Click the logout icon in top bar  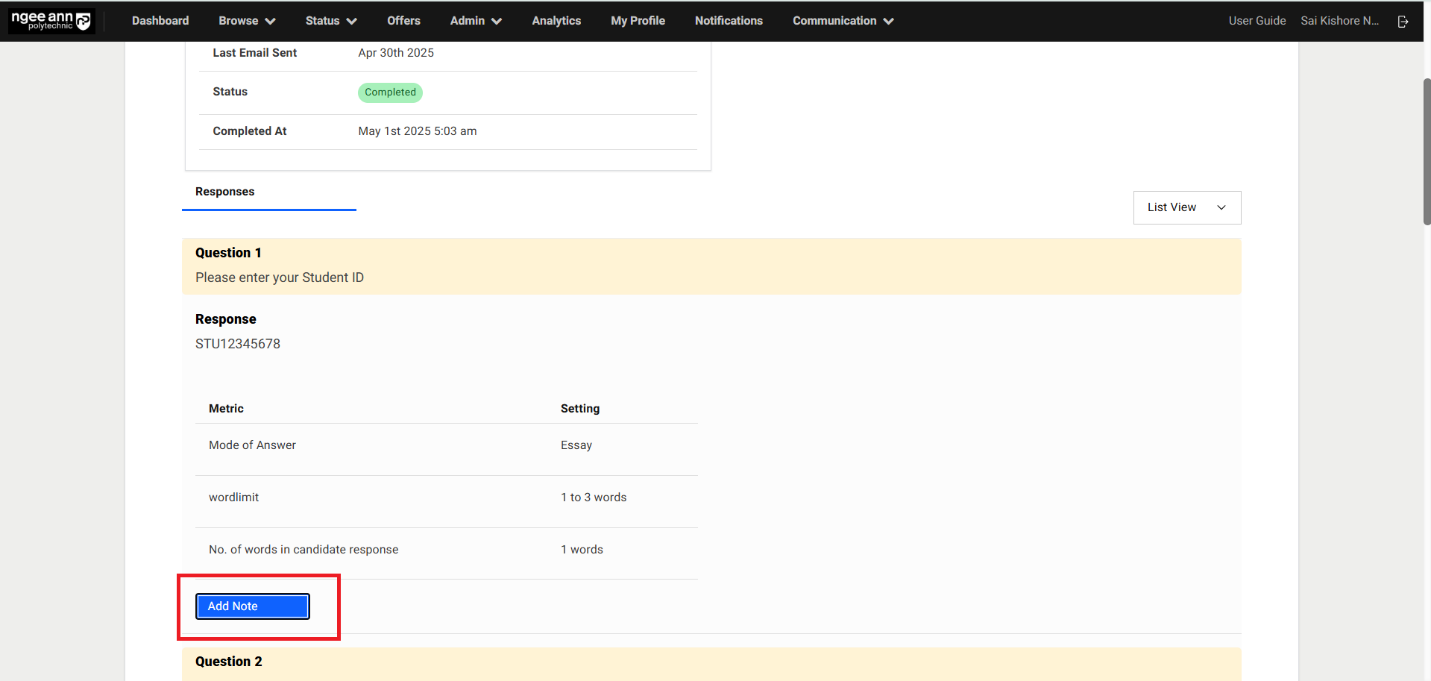[1403, 21]
